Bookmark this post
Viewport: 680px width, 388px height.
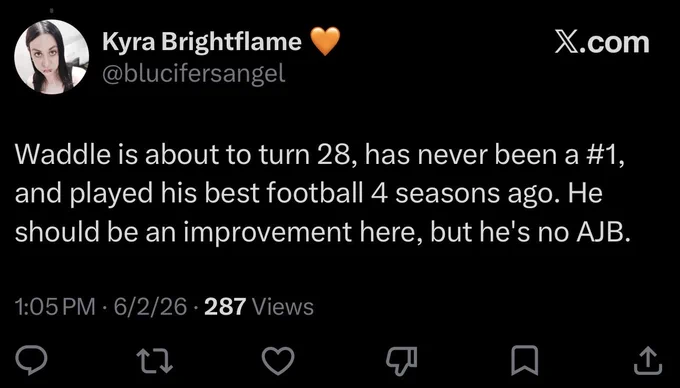[525, 361]
